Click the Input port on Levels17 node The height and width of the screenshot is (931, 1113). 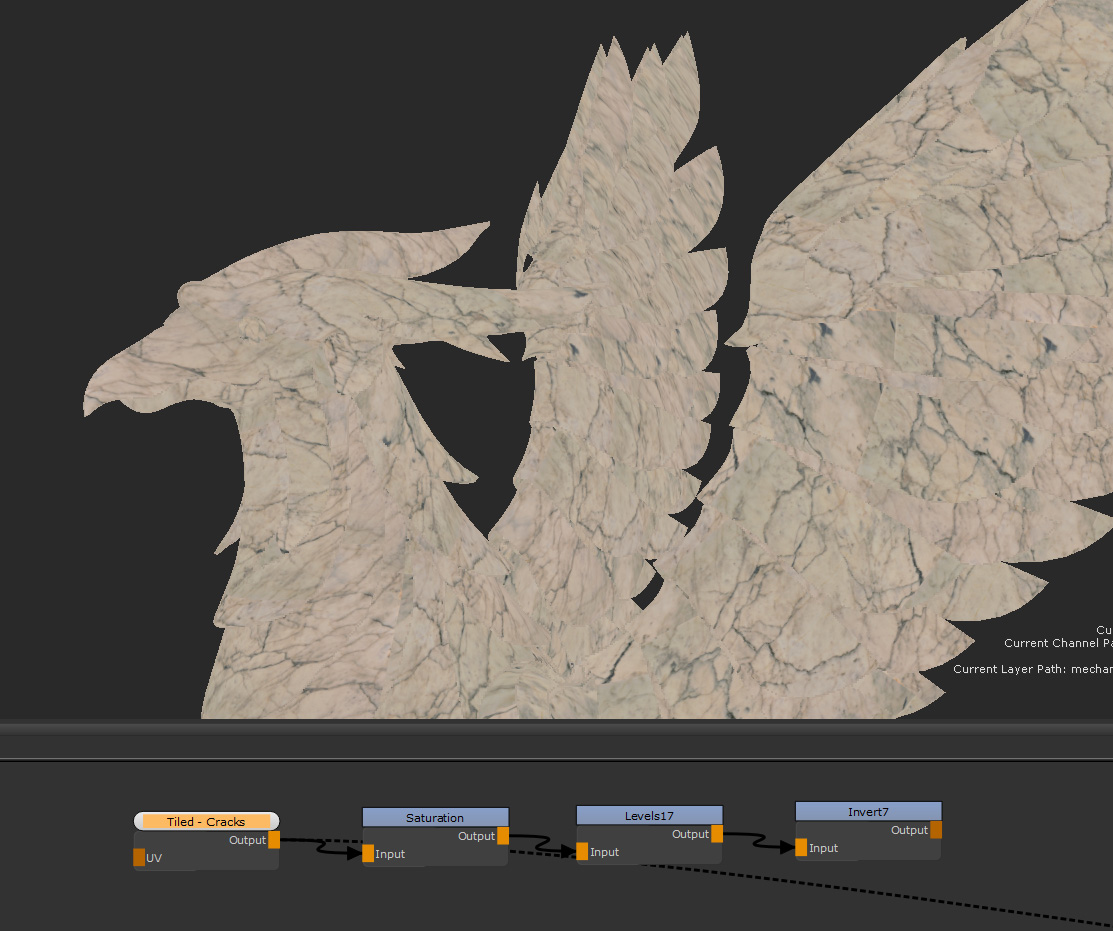pos(582,851)
